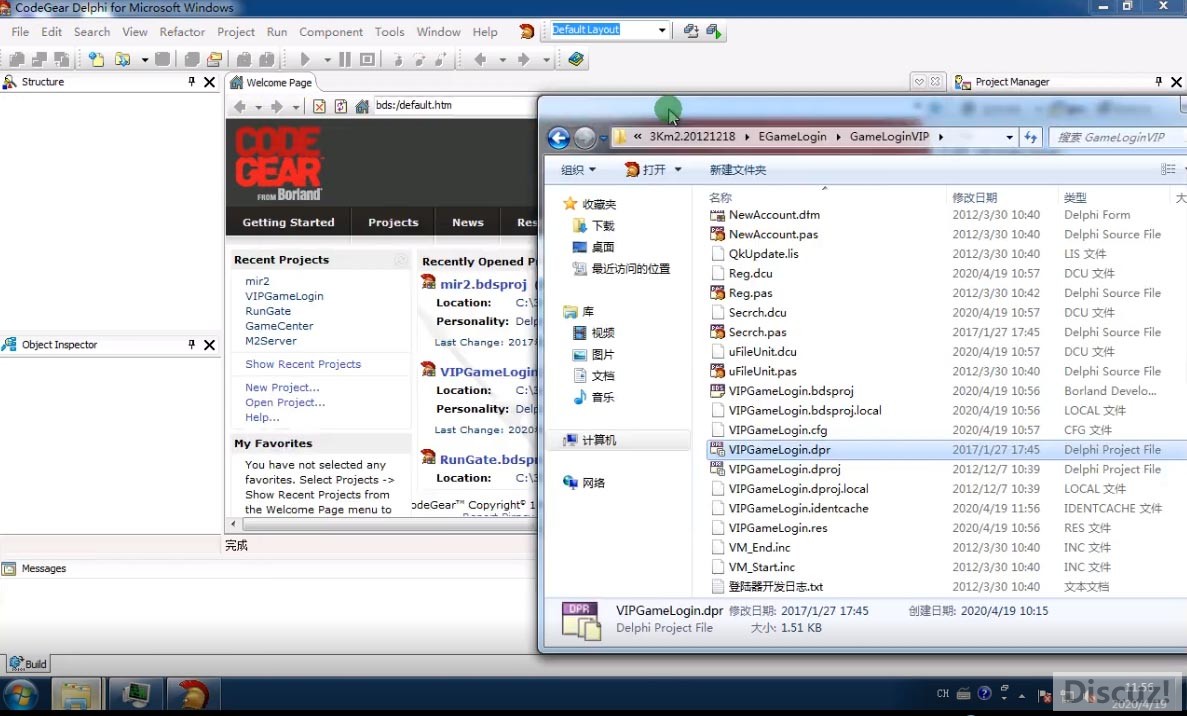This screenshot has height=716, width=1187.
Task: Open the Open file toolbar dropdown arrow
Action: click(x=144, y=60)
